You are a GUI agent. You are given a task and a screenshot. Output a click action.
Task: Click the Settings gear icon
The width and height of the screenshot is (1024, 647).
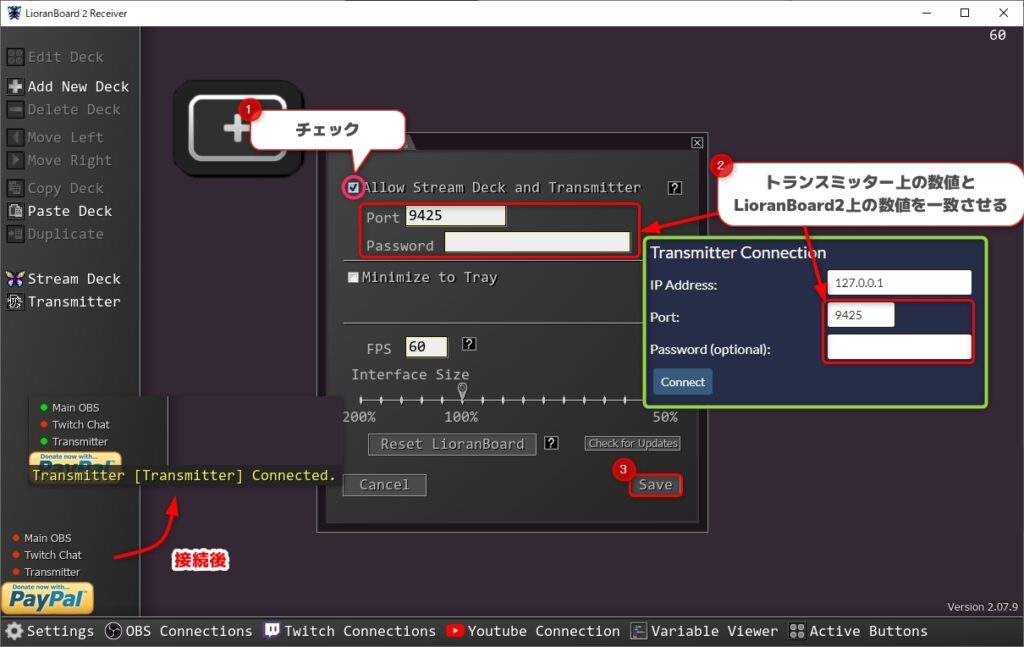pos(14,631)
